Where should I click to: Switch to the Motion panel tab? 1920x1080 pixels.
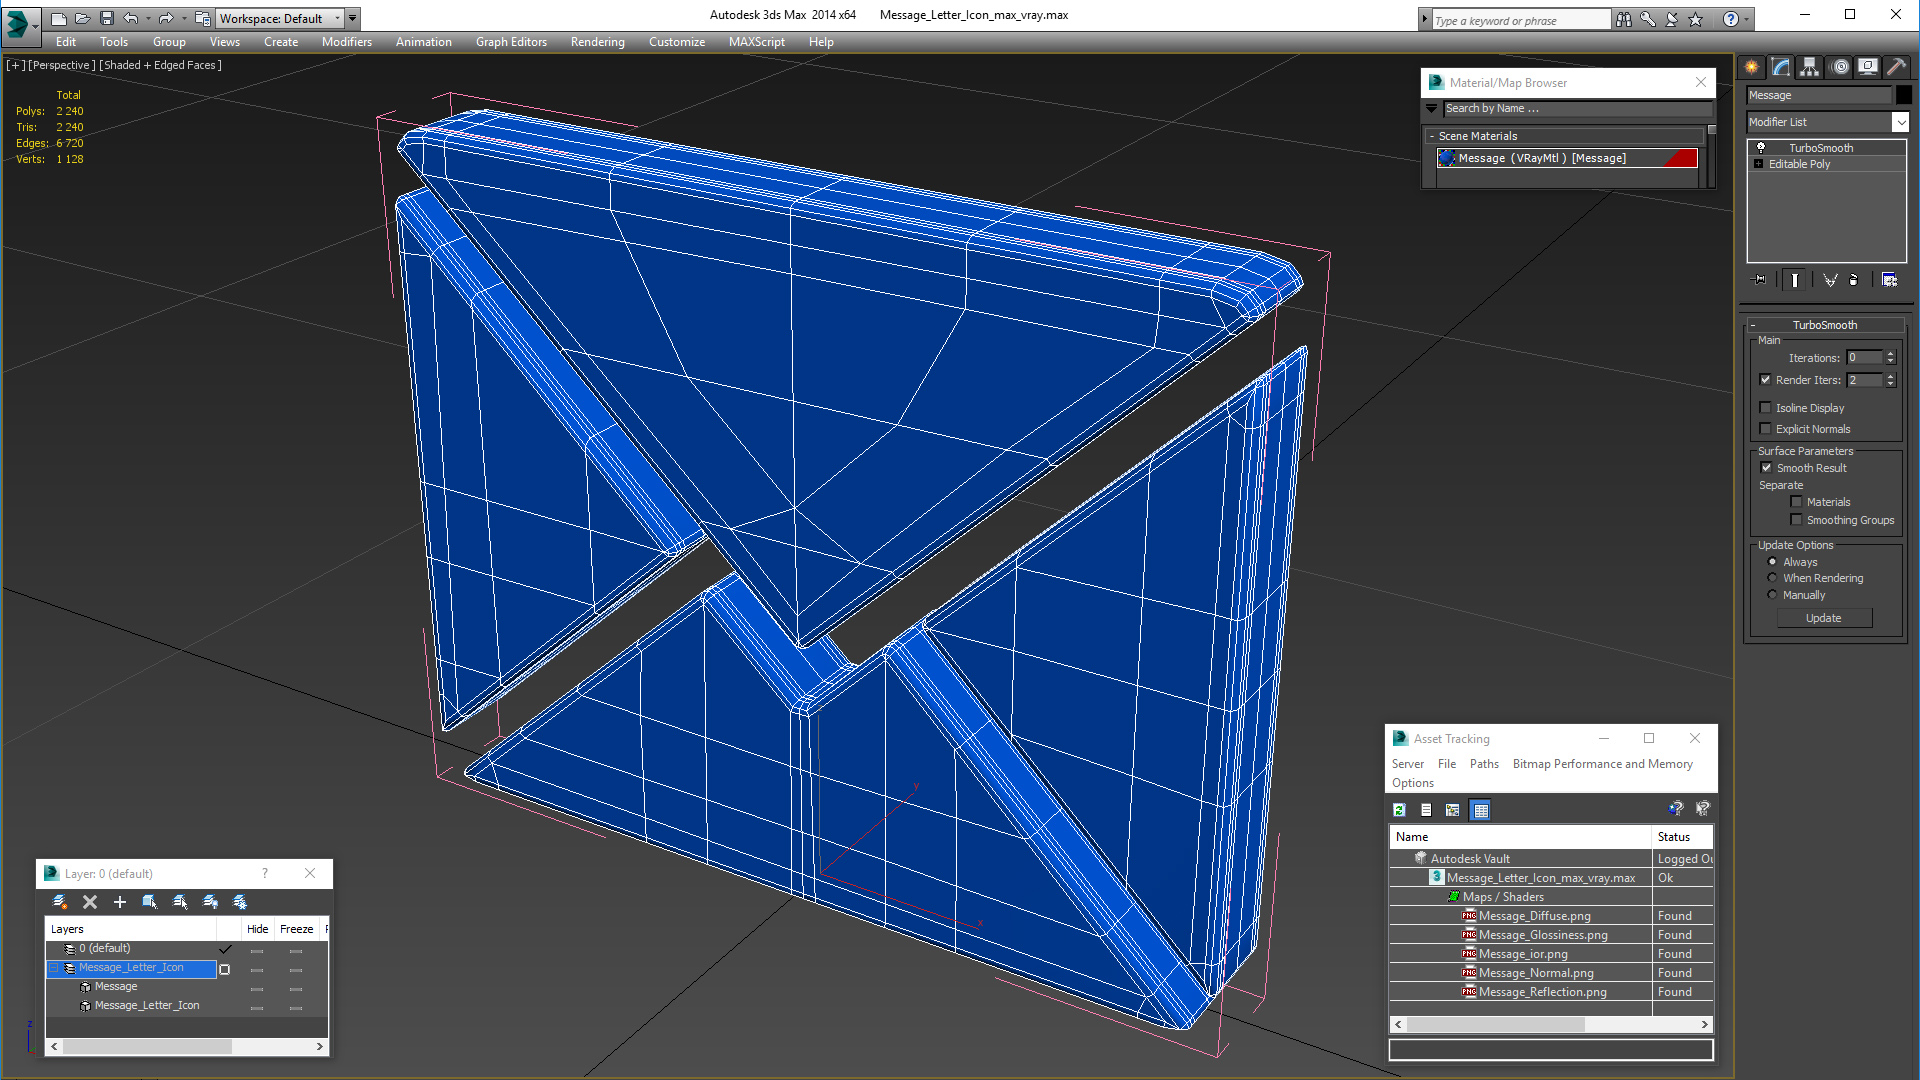pos(1839,67)
